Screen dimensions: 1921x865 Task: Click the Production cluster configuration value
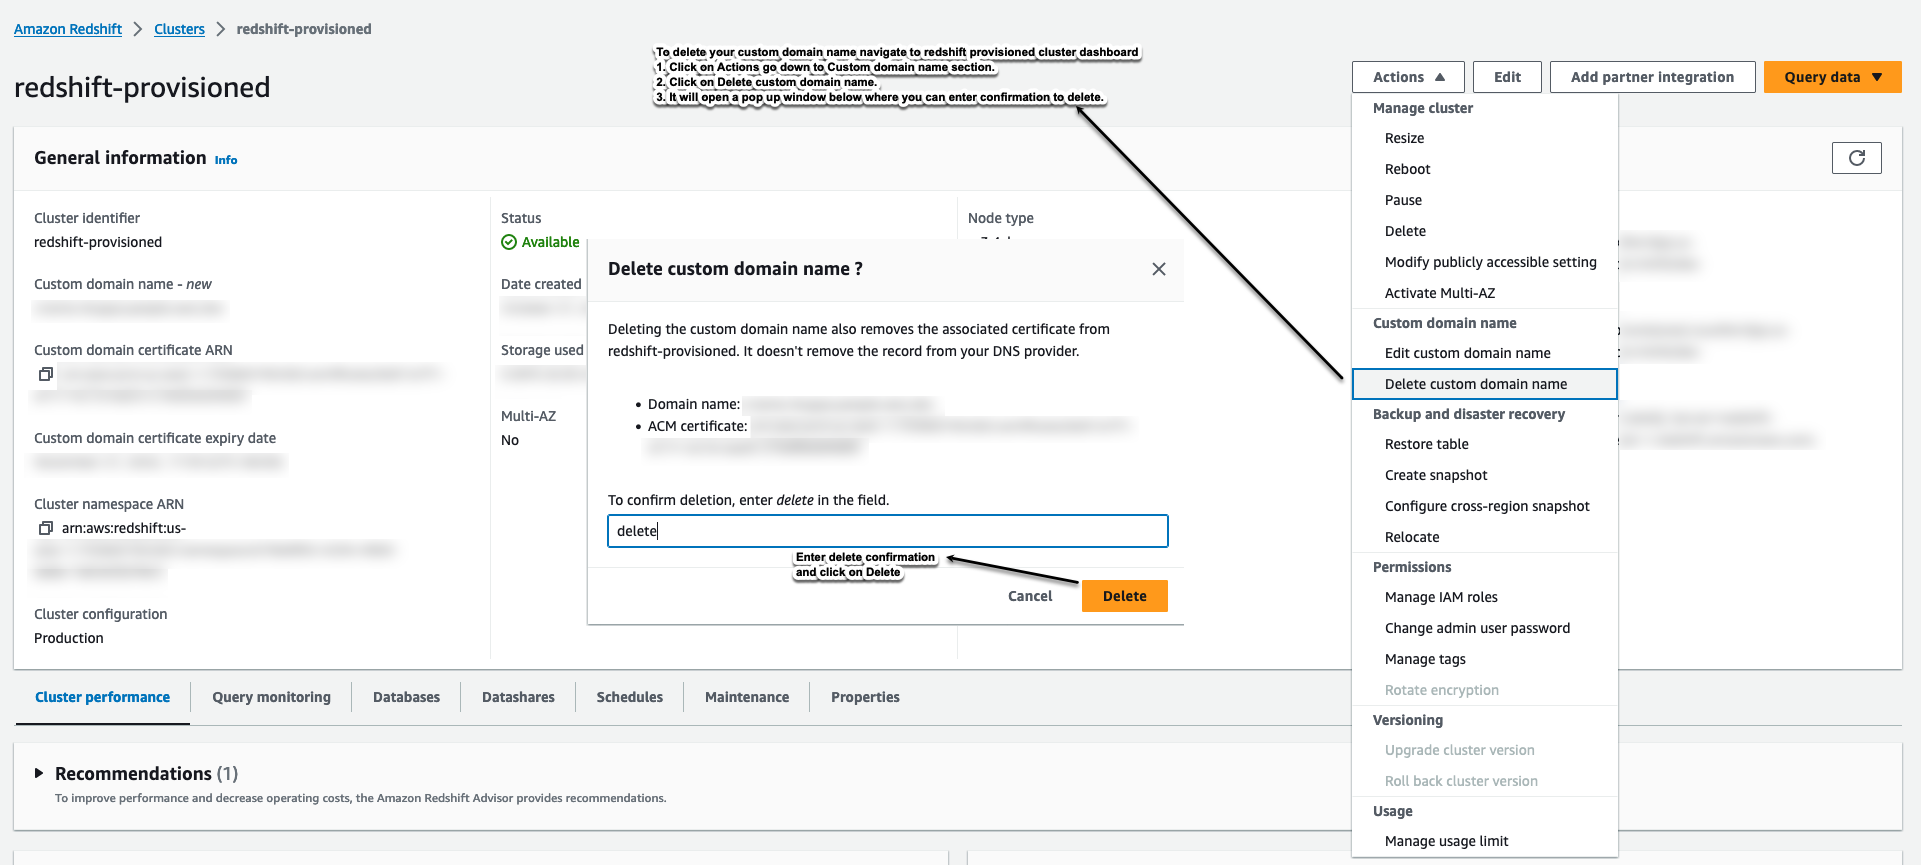(x=69, y=638)
